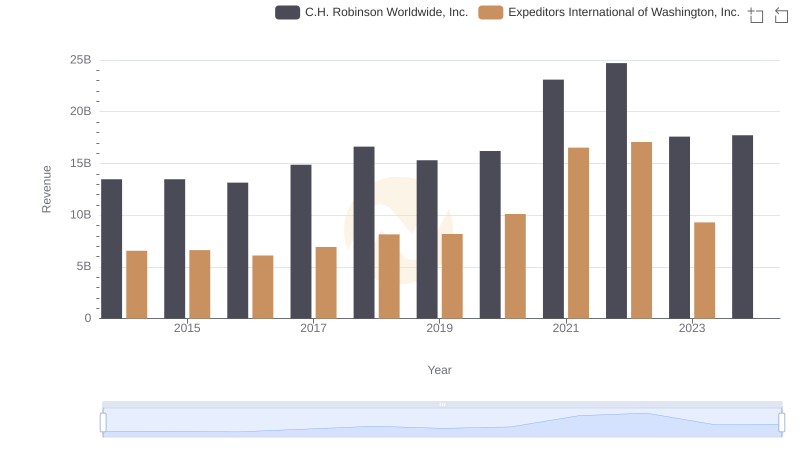800x461 pixels.
Task: Click the 2015 x-axis label
Action: point(187,328)
